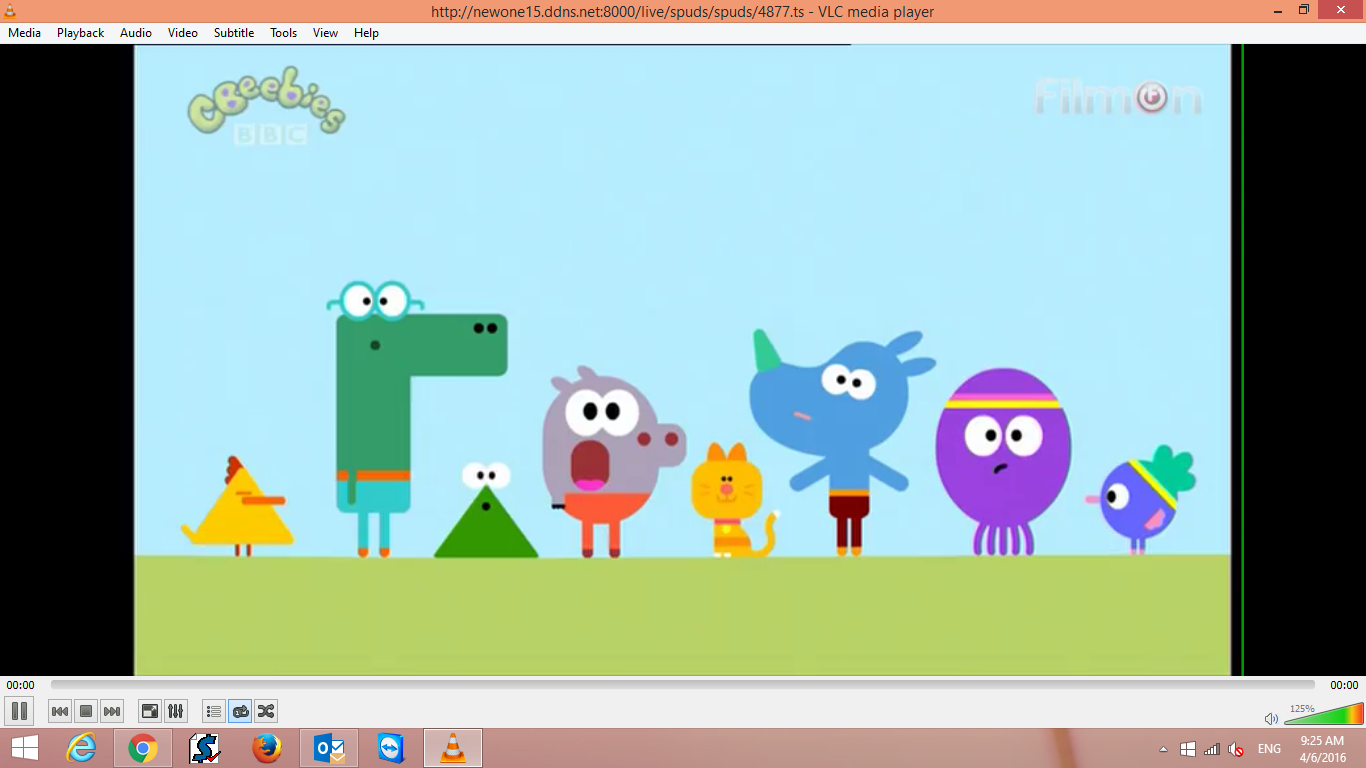Open the Audio menu
This screenshot has height=768, width=1366.
click(x=136, y=32)
